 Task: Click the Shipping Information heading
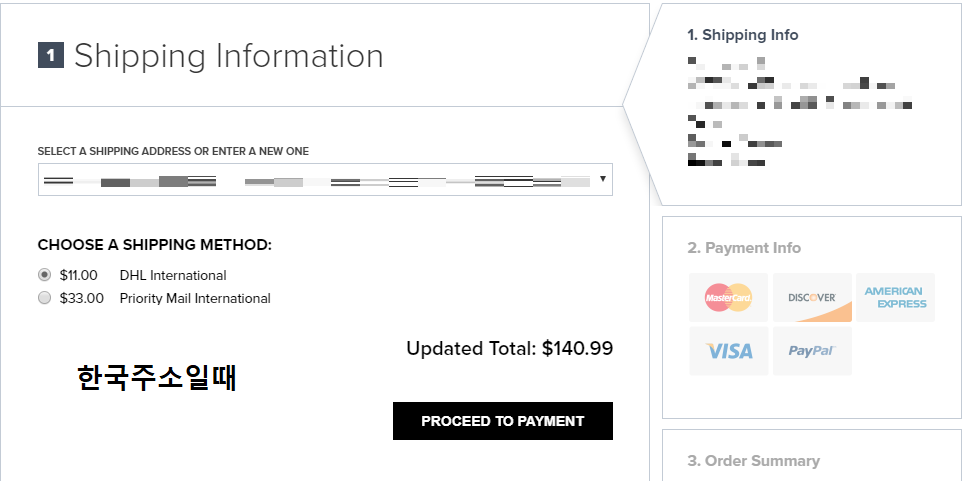(228, 56)
